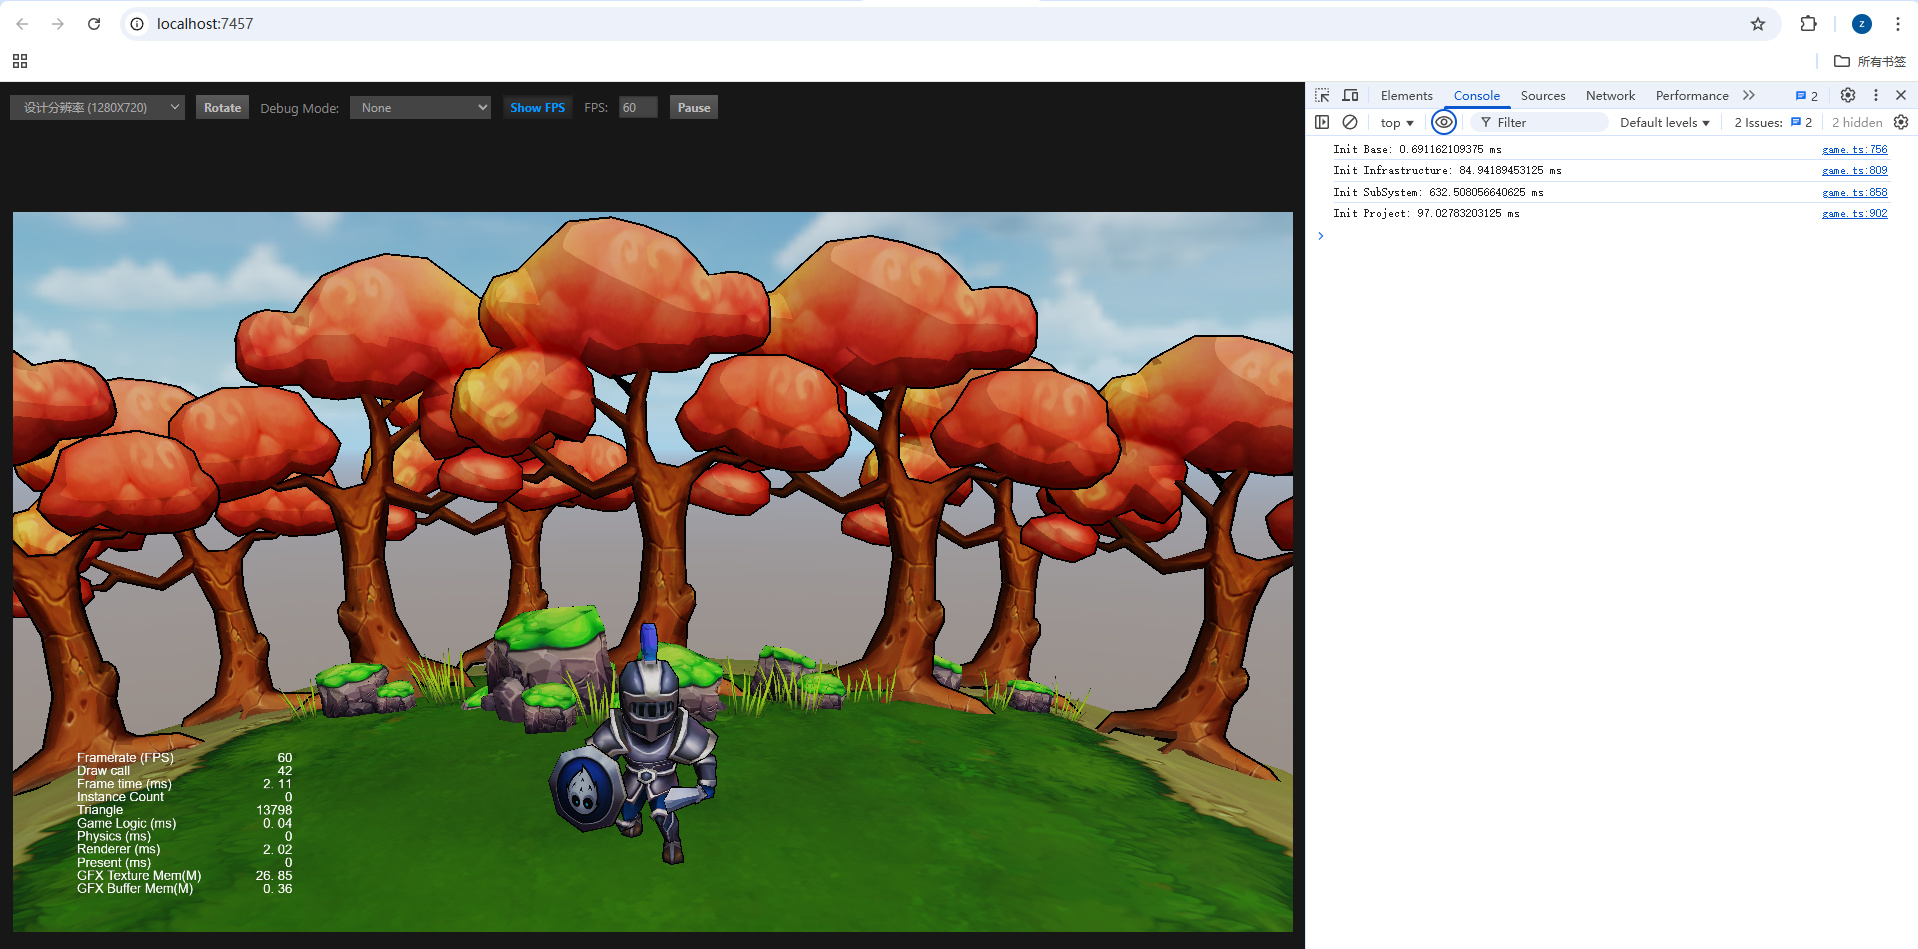Image resolution: width=1918 pixels, height=949 pixels.
Task: Open source link game.ts:902
Action: pyautogui.click(x=1855, y=214)
